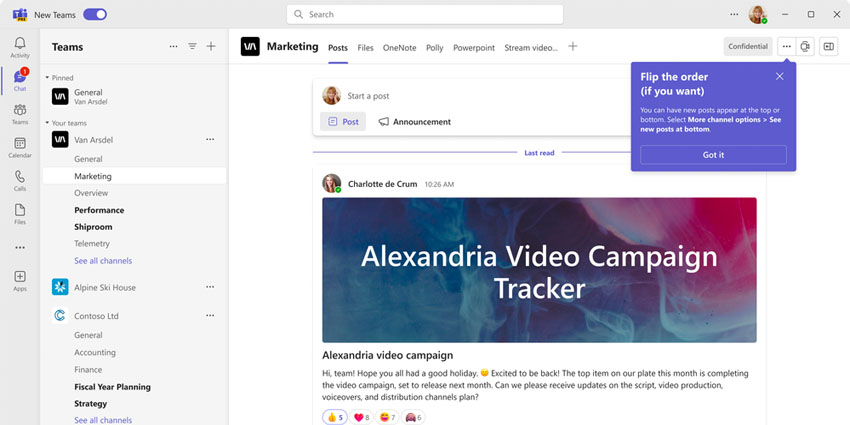Click the Search box
This screenshot has width=850, height=425.
click(x=424, y=15)
